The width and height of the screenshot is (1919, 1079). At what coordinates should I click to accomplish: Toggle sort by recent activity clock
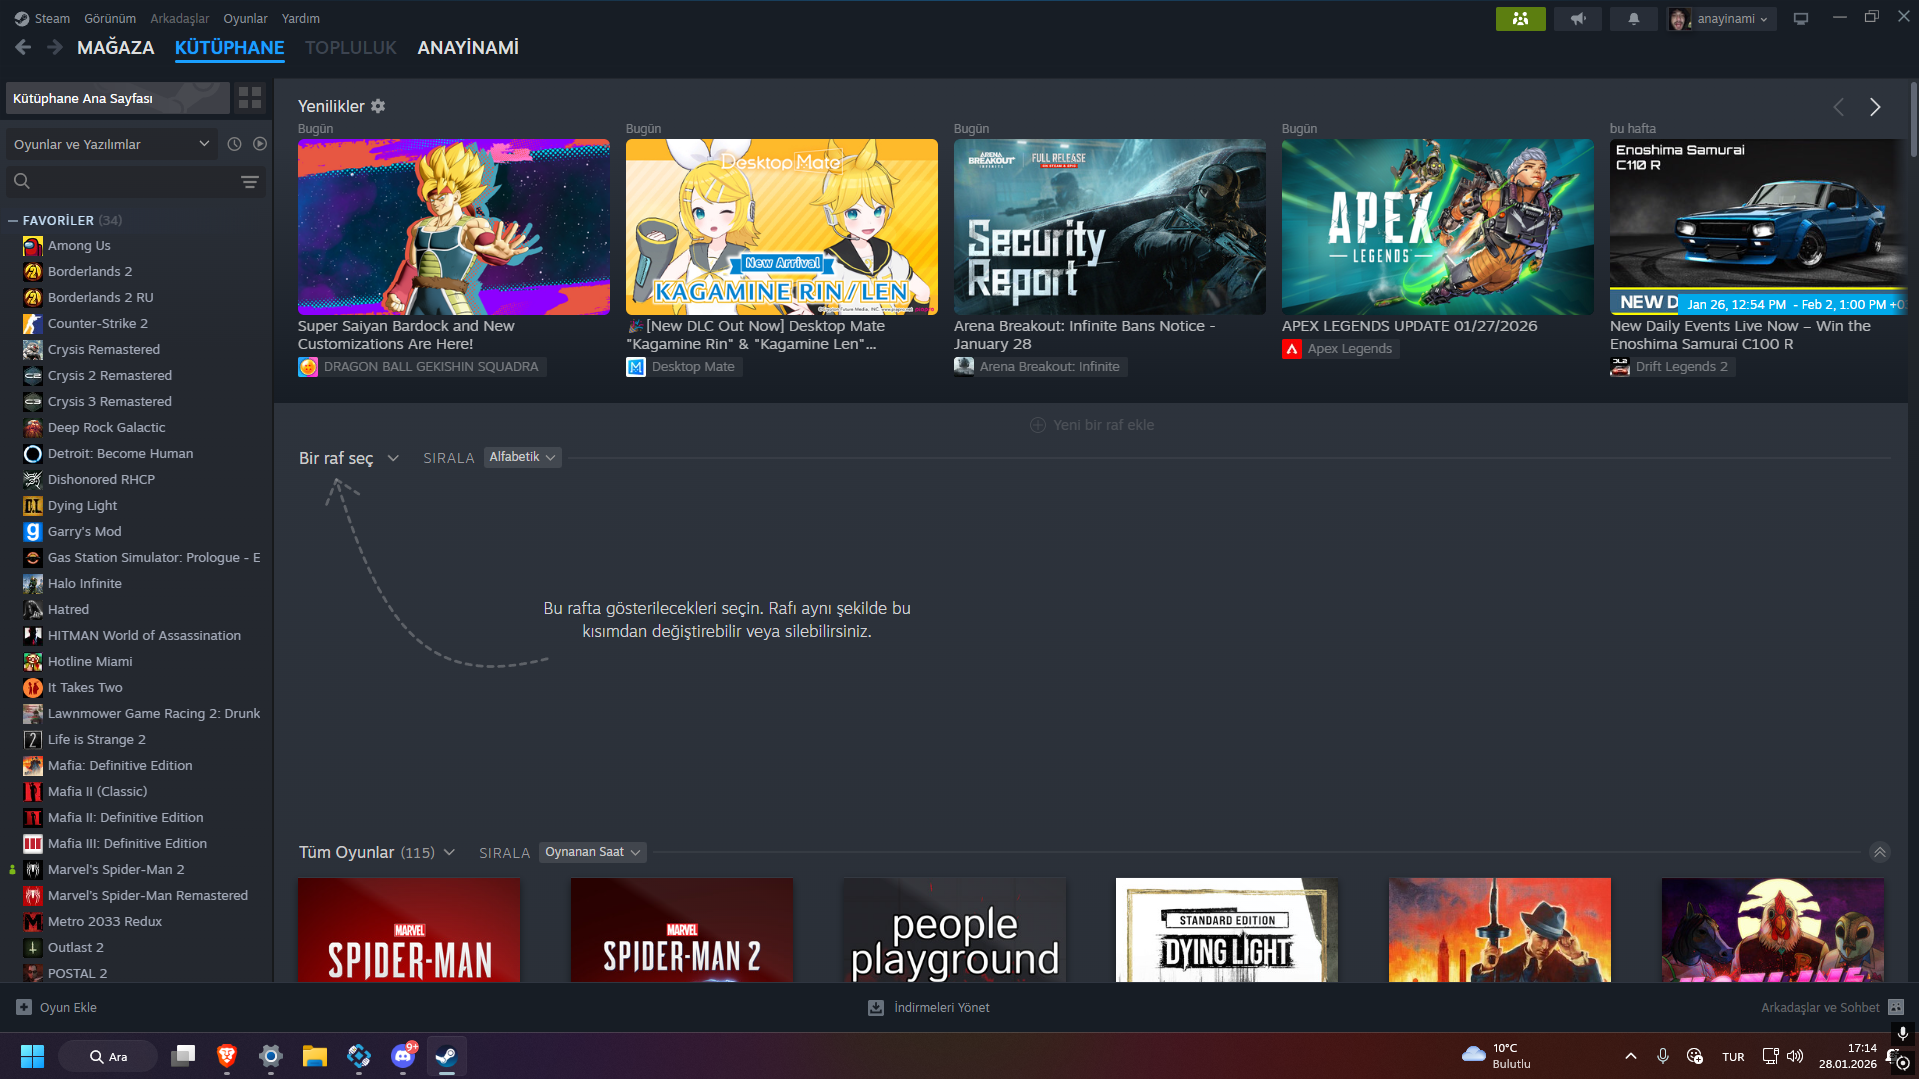[x=234, y=144]
